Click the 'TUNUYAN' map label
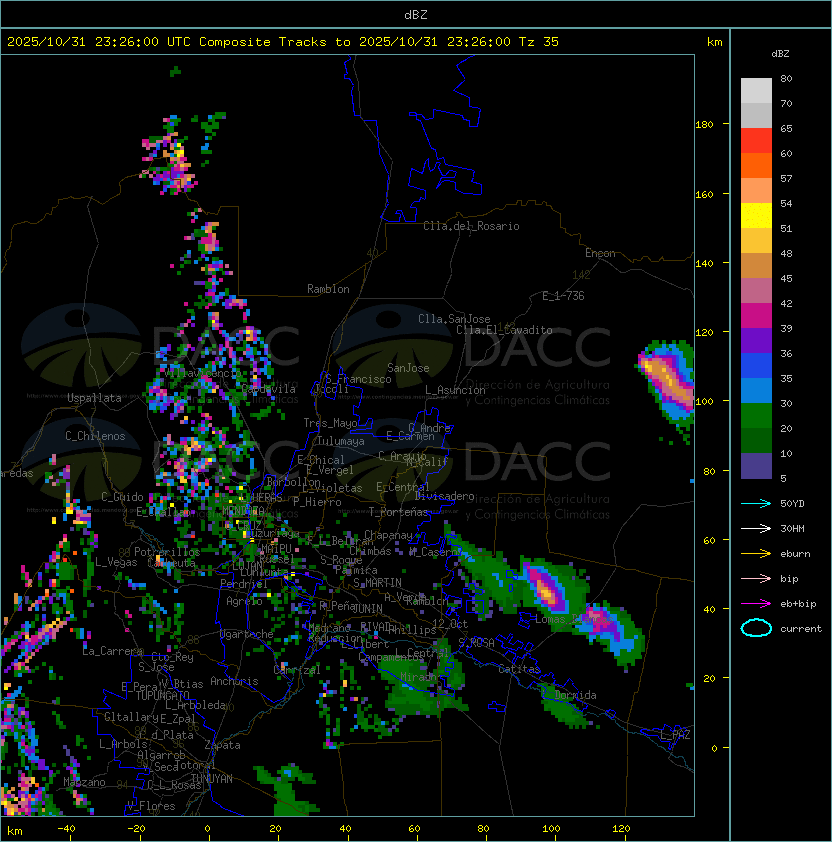This screenshot has width=832, height=842. [x=212, y=779]
